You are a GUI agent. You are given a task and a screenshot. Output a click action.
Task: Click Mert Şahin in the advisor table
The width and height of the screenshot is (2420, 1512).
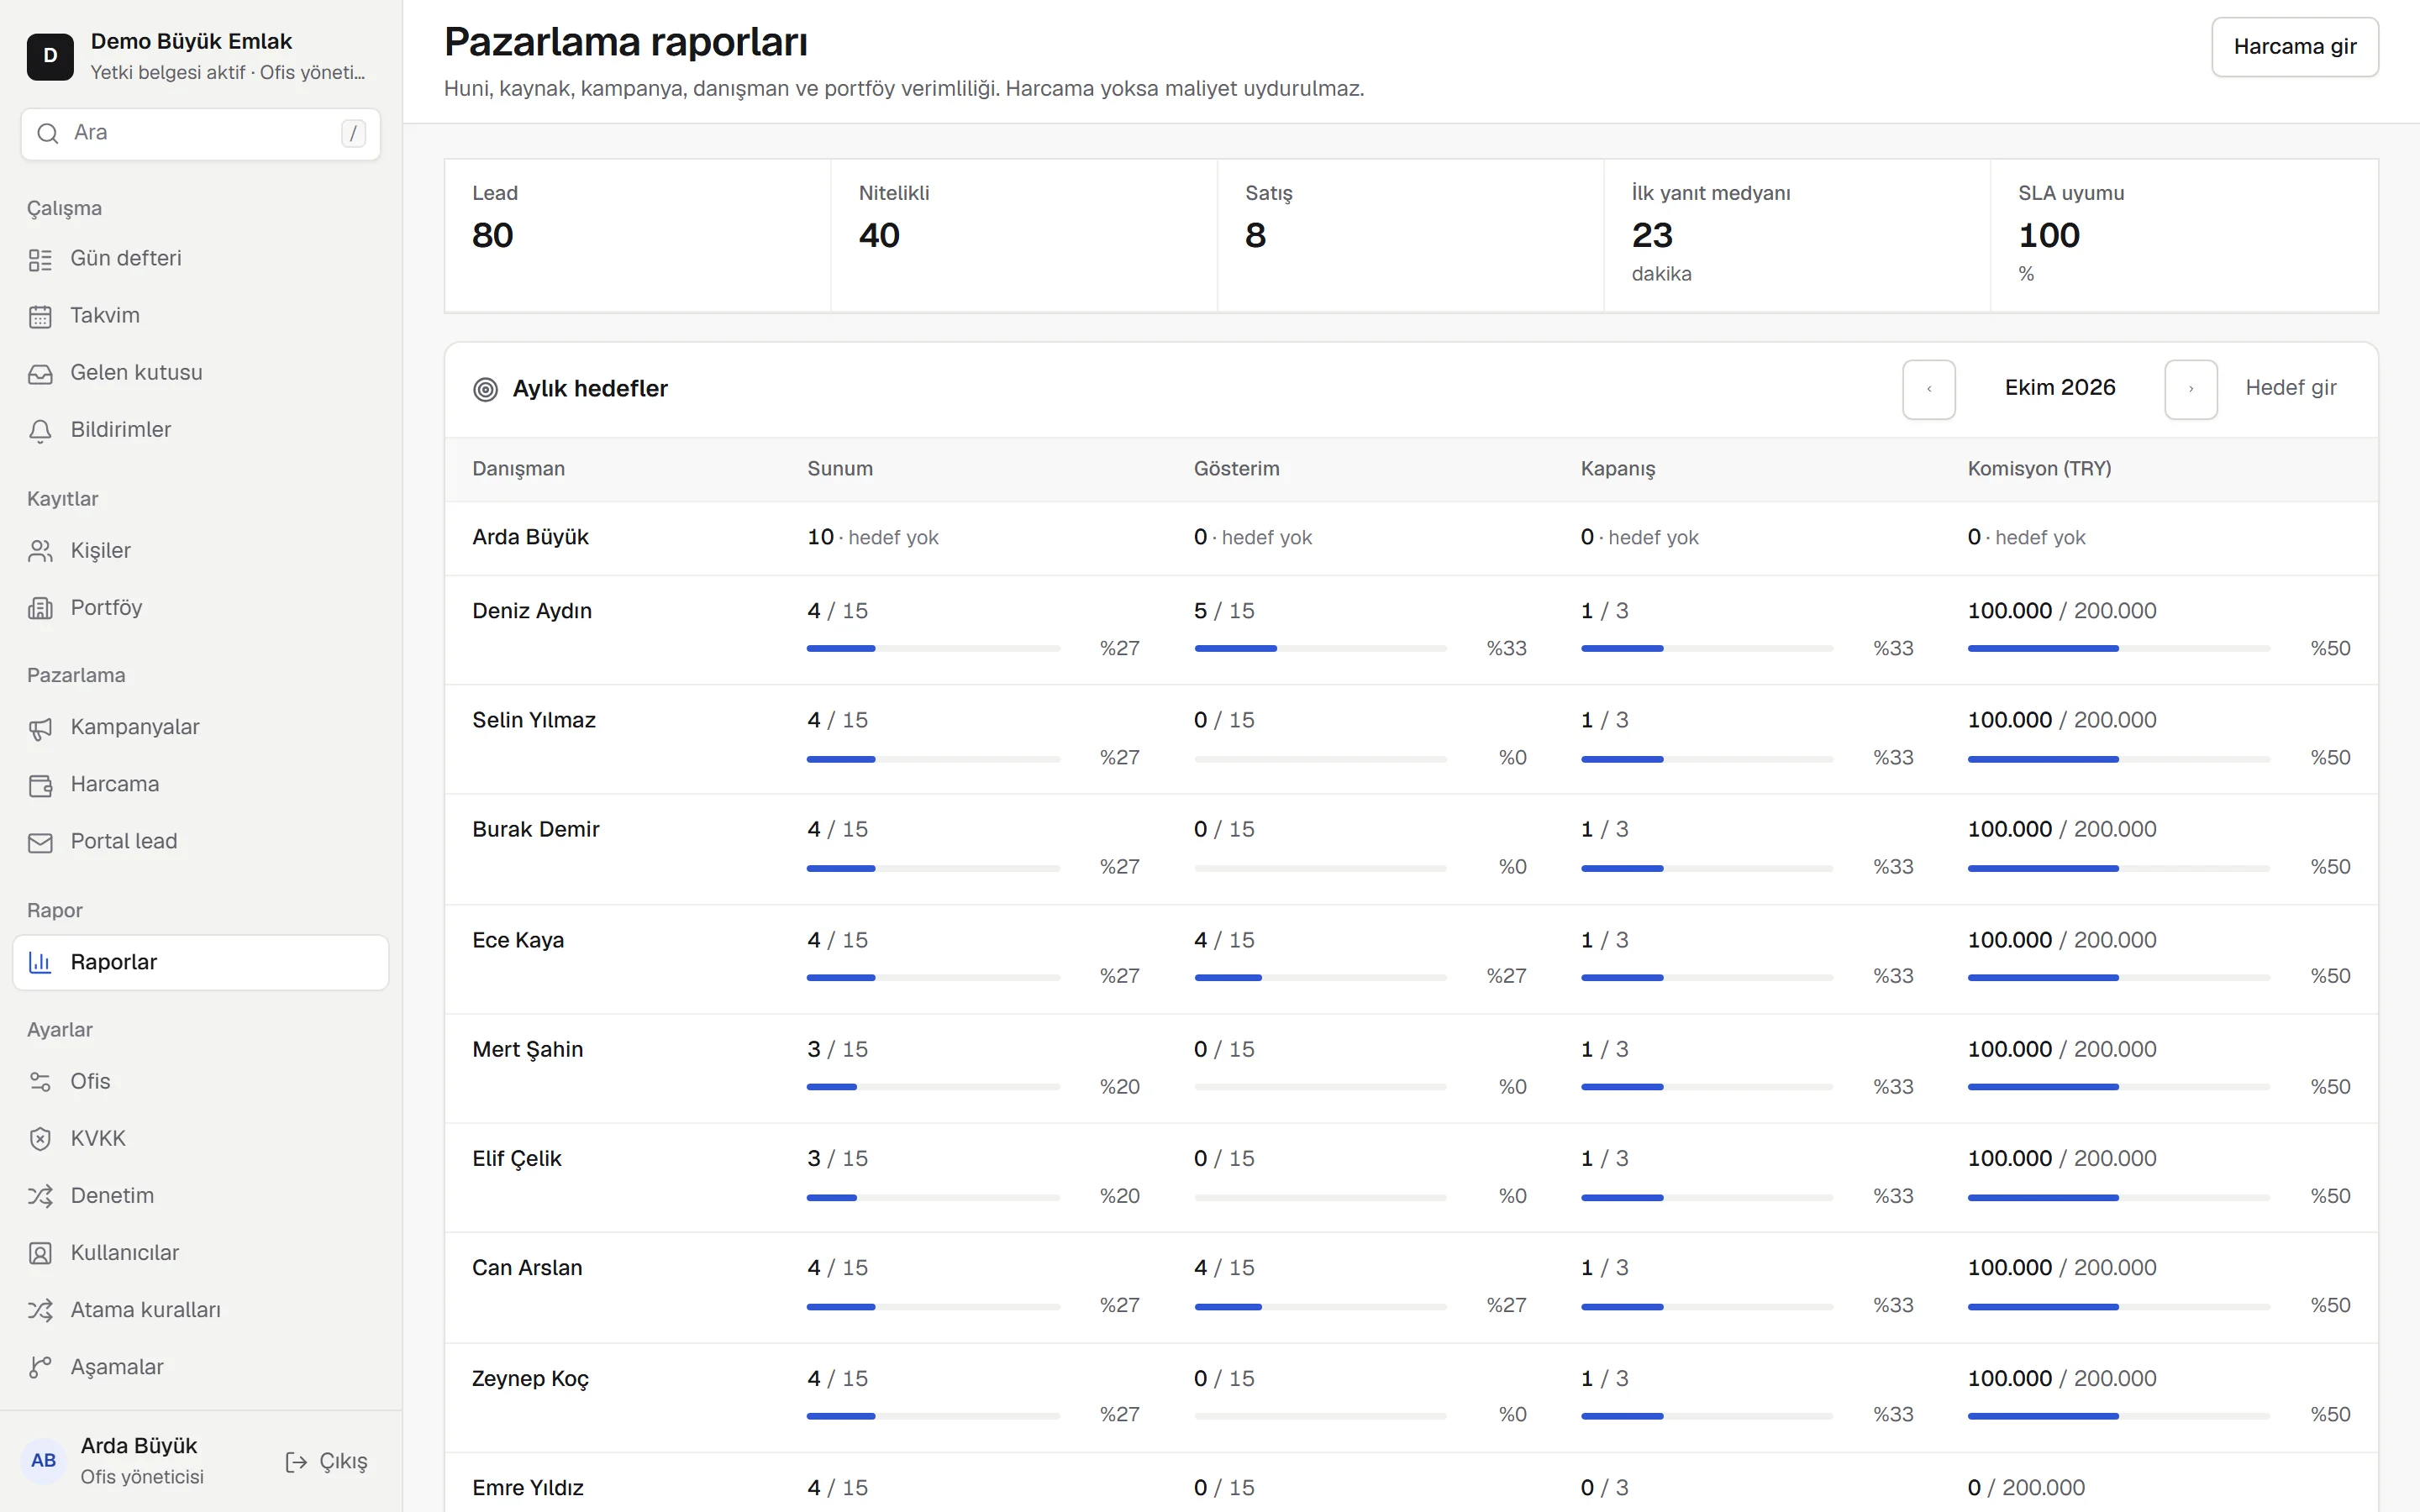point(527,1049)
